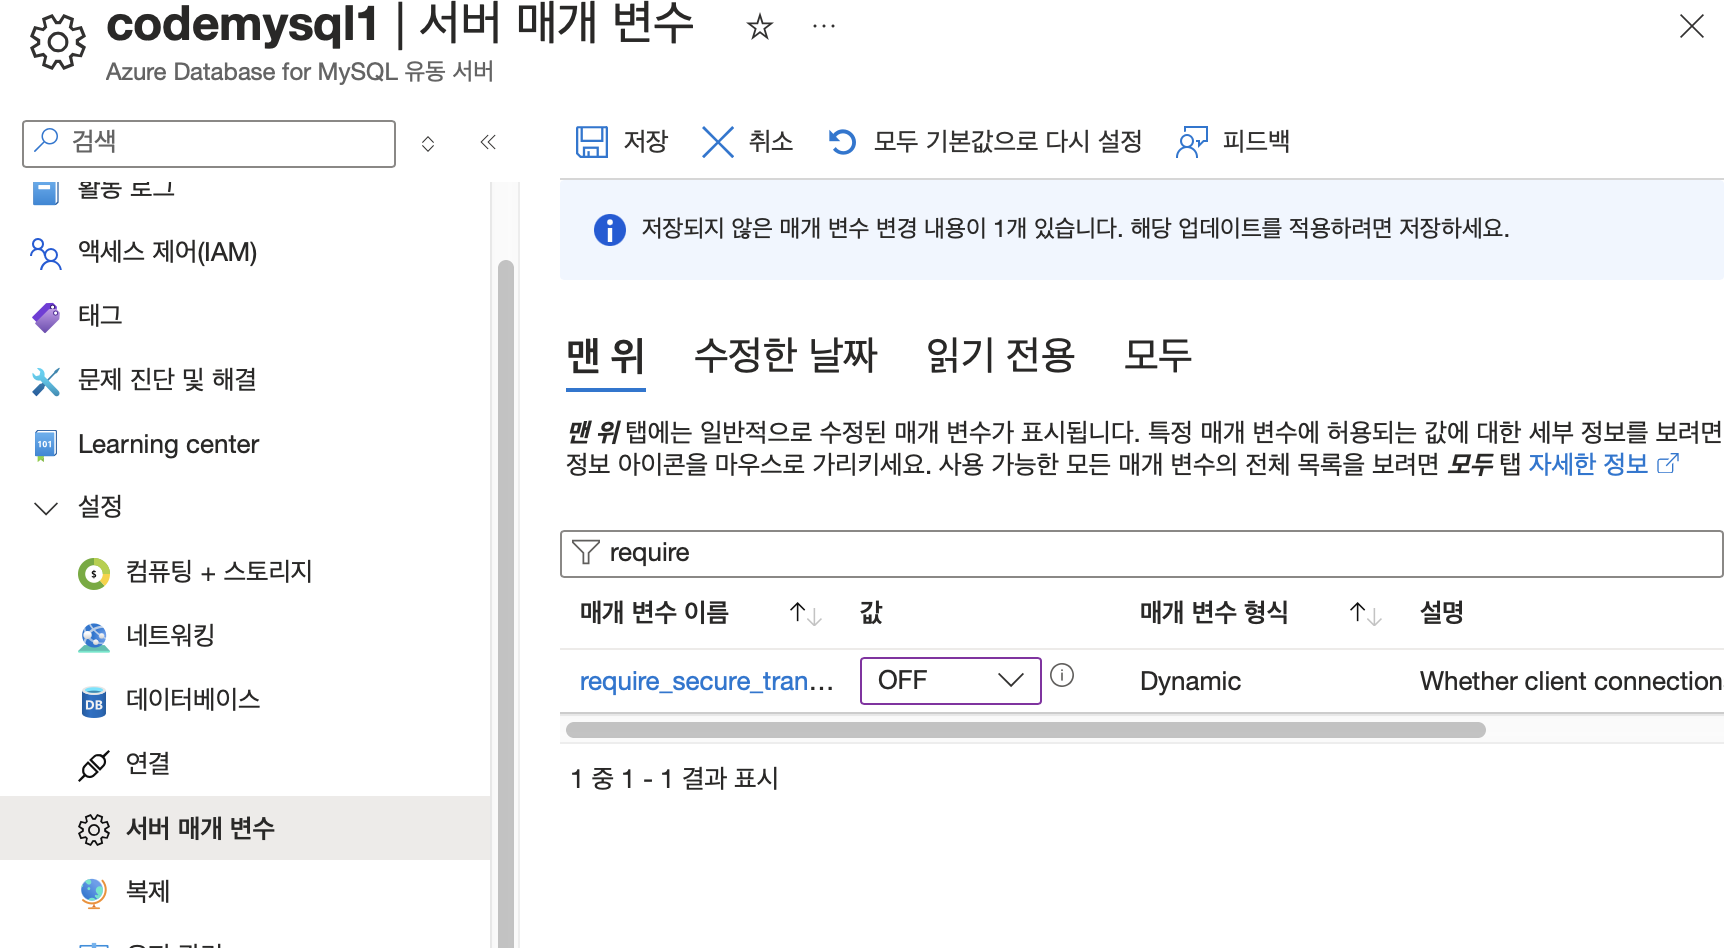
Task: Switch to the 모두 tab
Action: click(1158, 355)
